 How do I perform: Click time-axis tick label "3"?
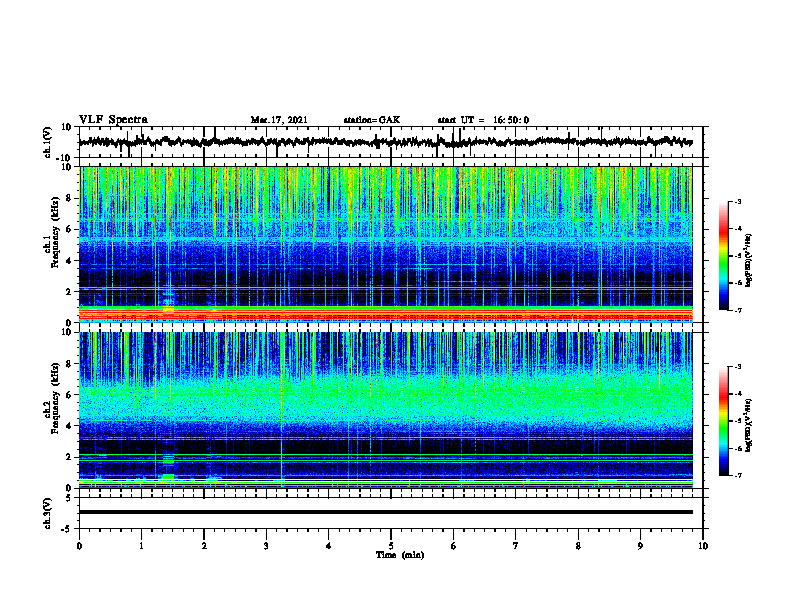click(x=266, y=546)
